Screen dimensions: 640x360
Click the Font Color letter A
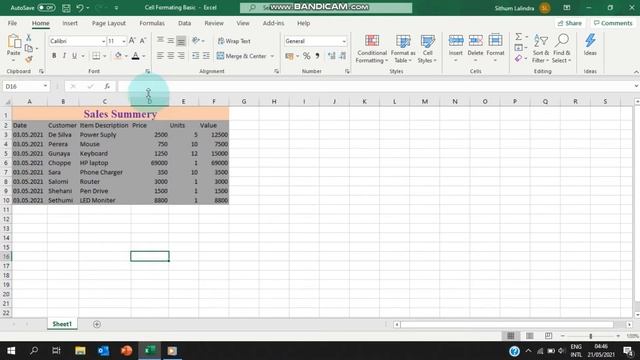pyautogui.click(x=136, y=56)
